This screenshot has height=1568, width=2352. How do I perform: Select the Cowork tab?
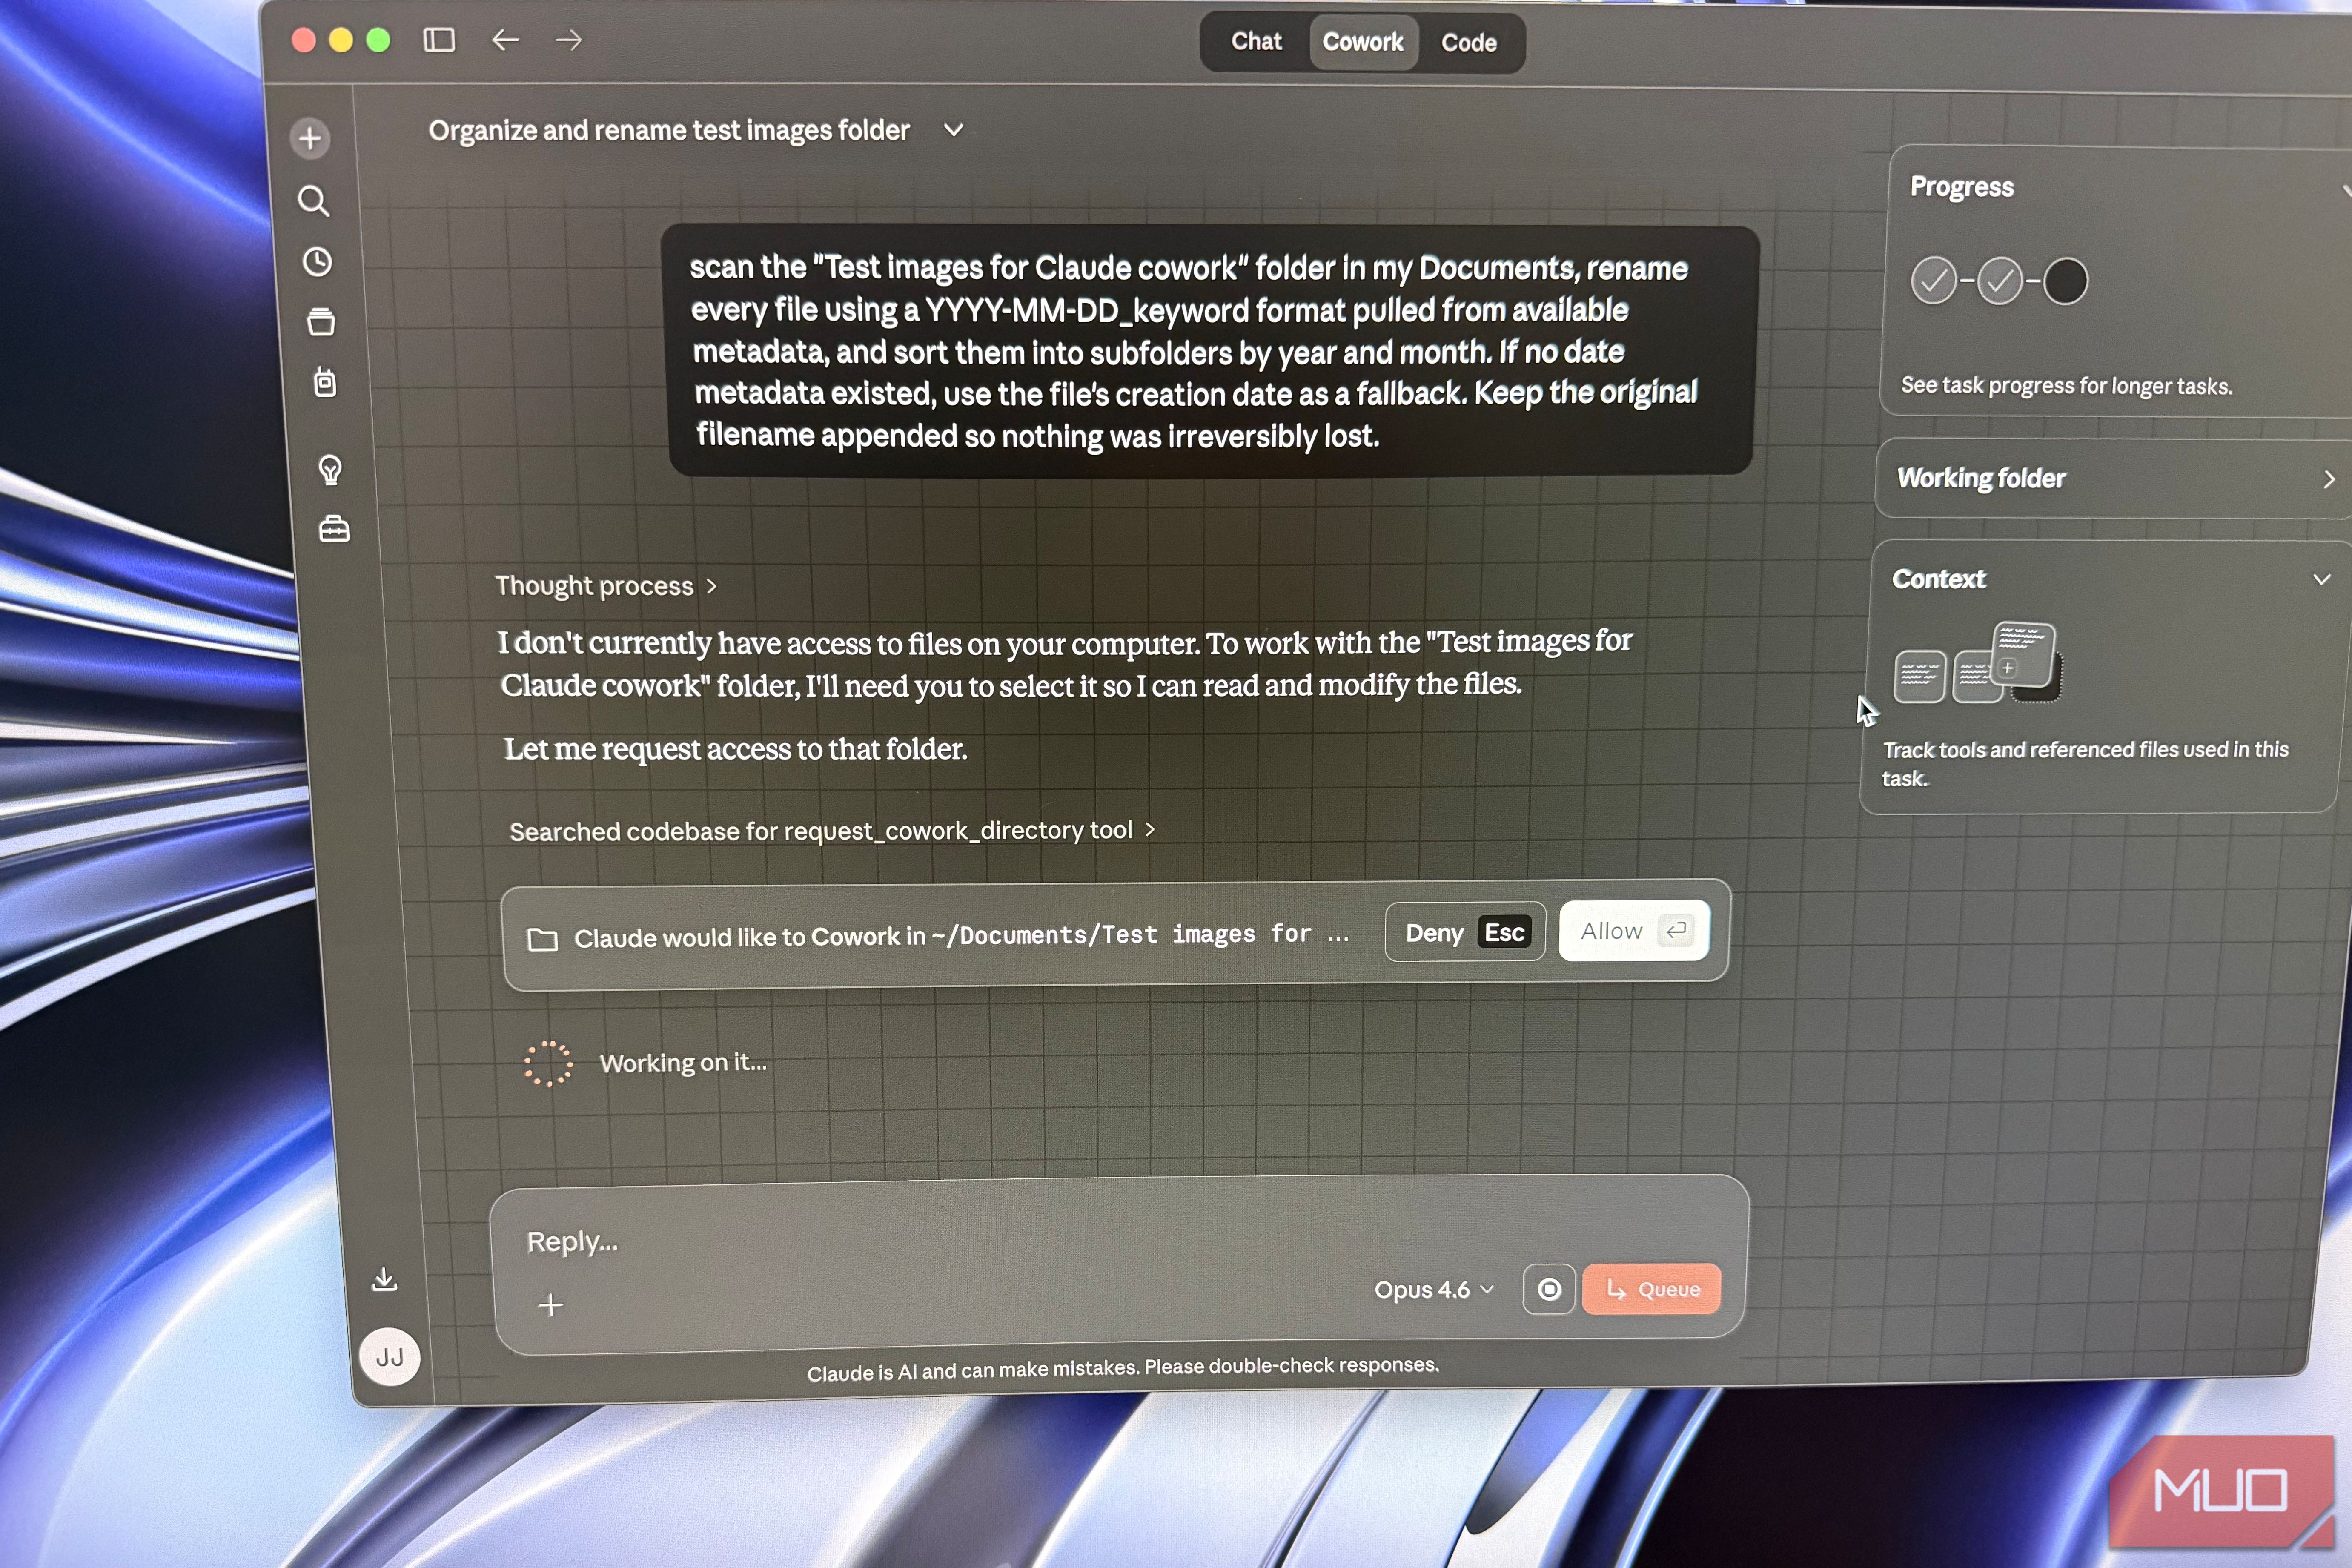(x=1363, y=42)
